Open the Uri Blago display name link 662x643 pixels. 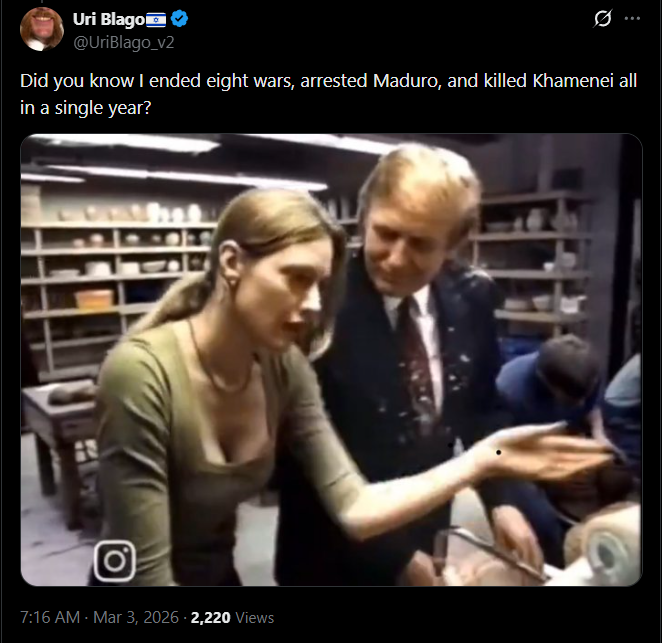point(109,19)
